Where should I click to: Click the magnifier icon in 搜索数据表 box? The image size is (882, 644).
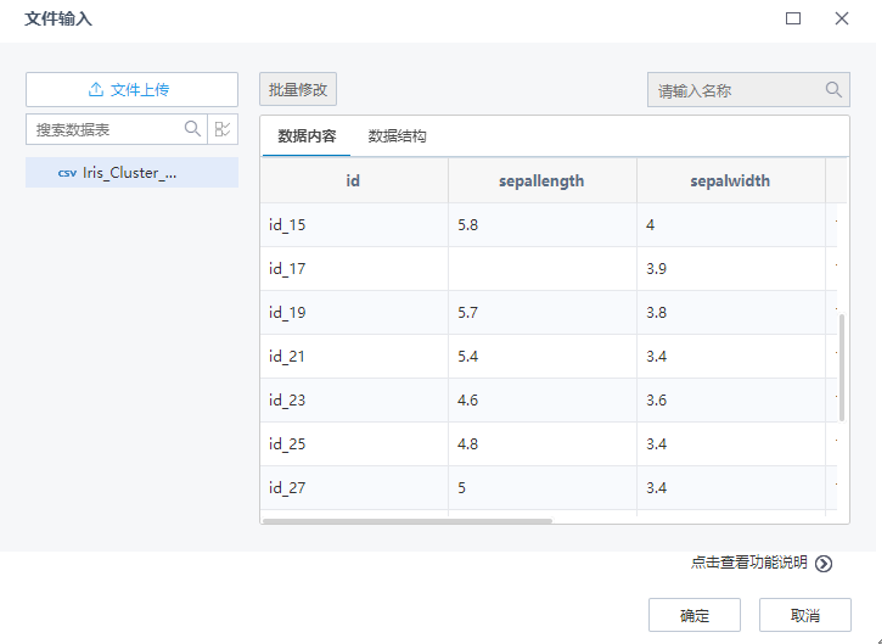191,129
